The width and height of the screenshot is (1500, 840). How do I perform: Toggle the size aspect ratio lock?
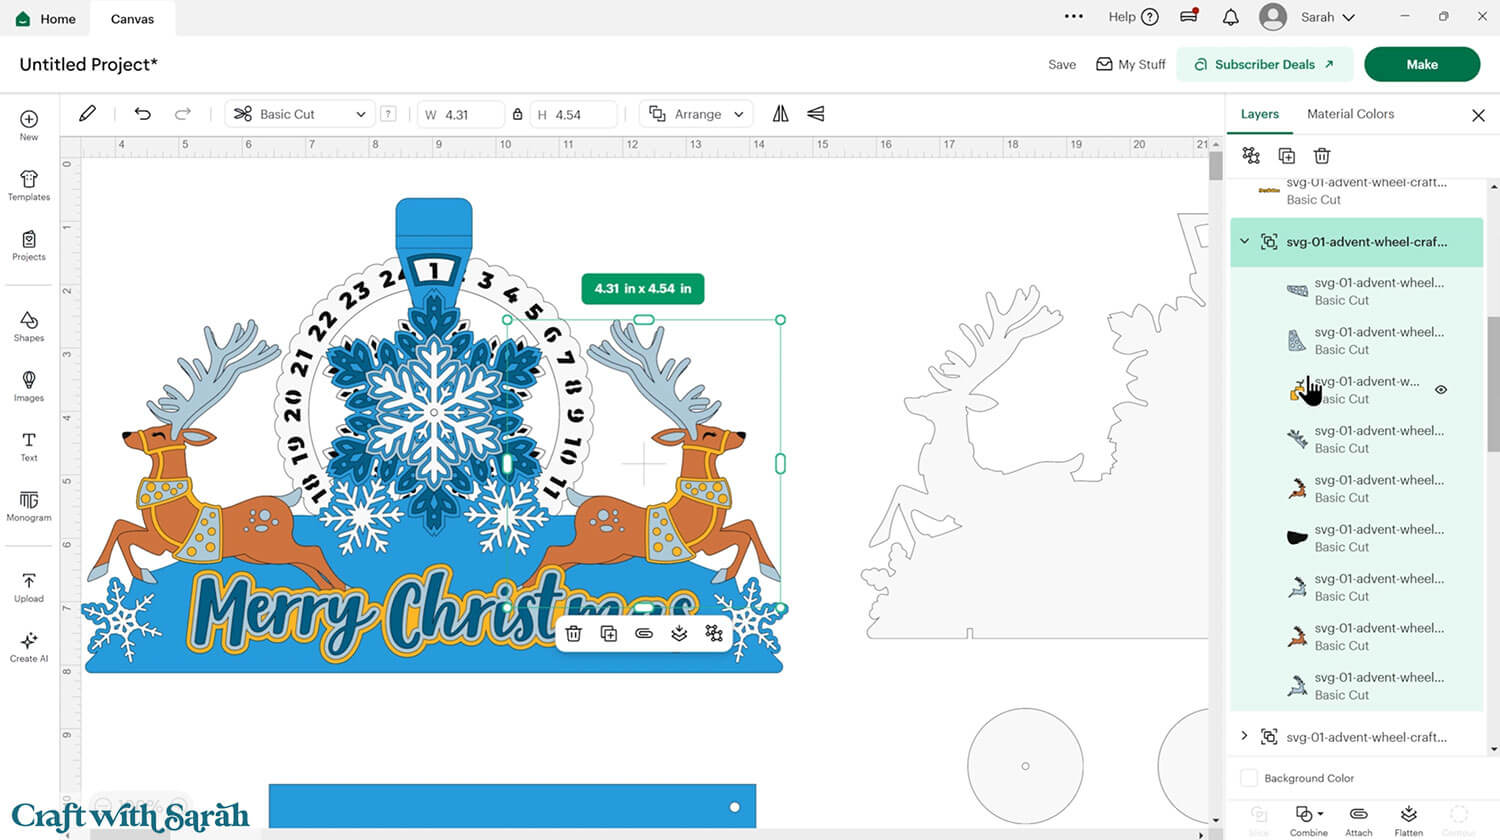tap(517, 114)
